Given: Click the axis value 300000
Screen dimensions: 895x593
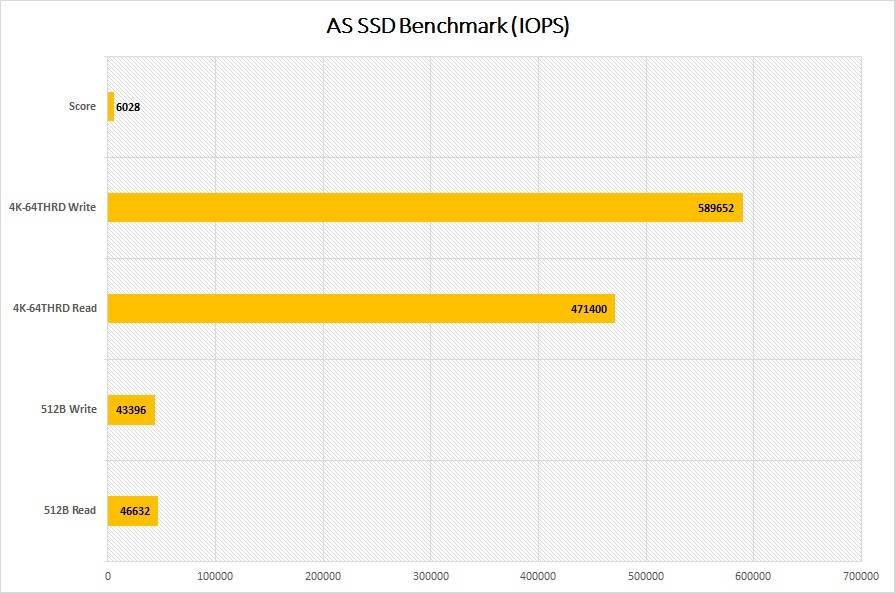Looking at the screenshot, I should click(431, 576).
